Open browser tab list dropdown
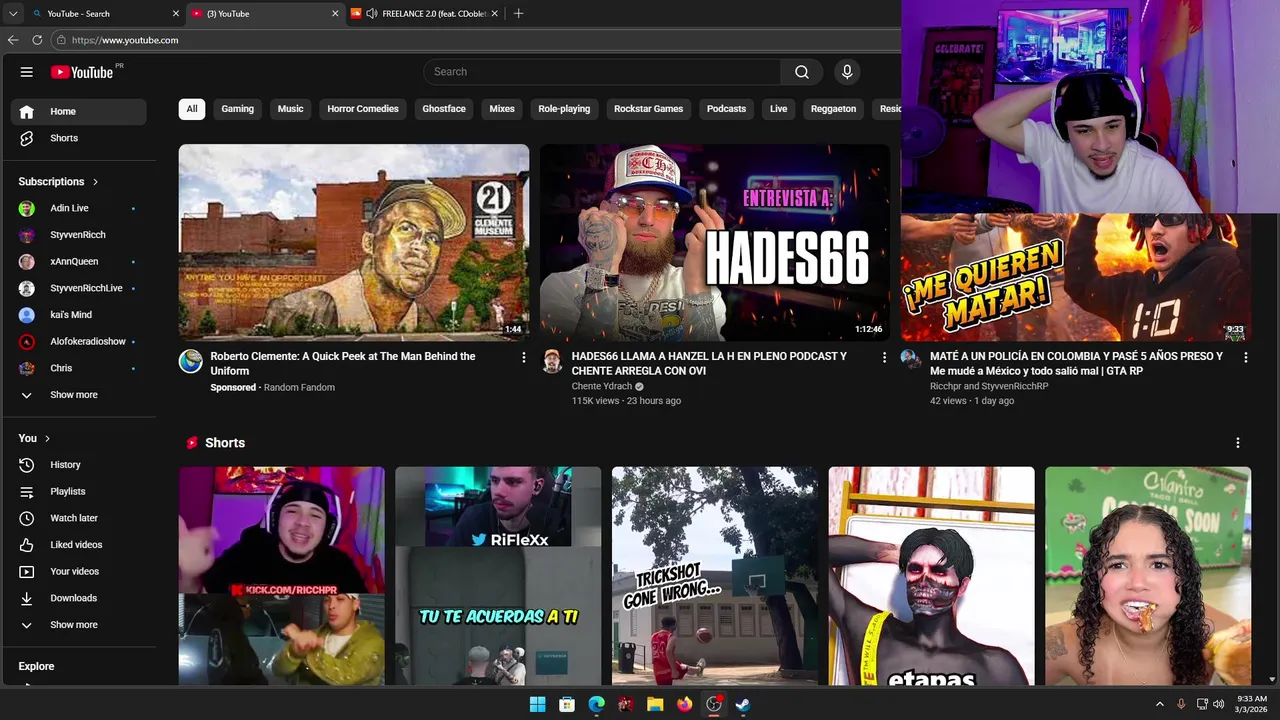The height and width of the screenshot is (720, 1280). tap(13, 14)
